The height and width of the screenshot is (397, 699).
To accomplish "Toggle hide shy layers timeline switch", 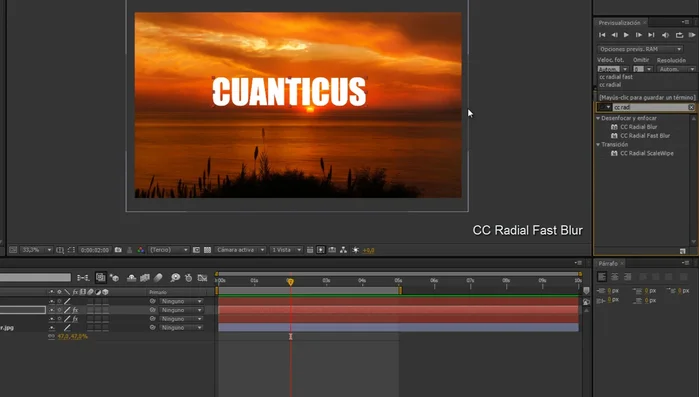I will (132, 278).
